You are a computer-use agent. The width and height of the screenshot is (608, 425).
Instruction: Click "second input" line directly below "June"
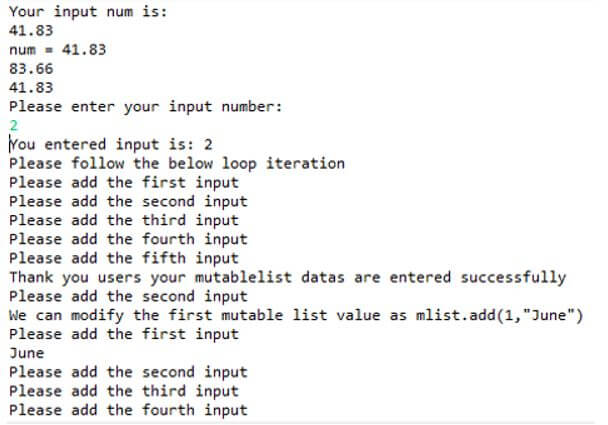127,372
